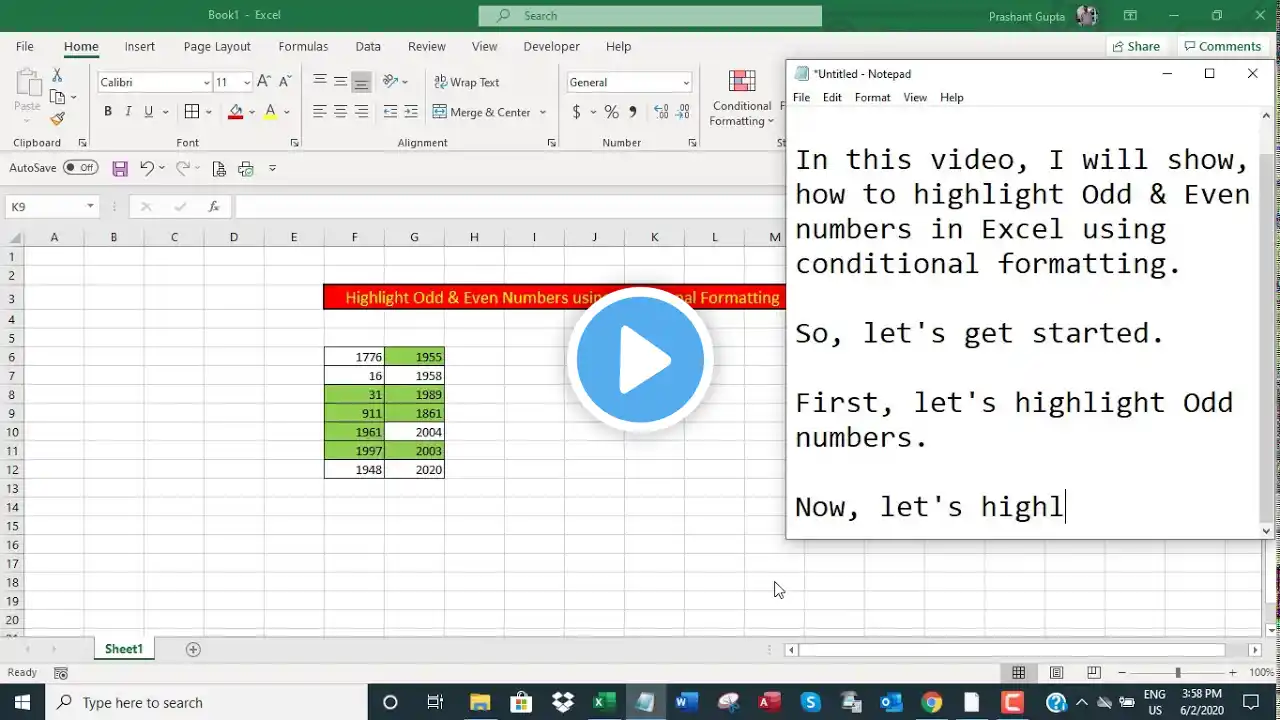Switch to Page Layout view in status bar
This screenshot has height=720, width=1280.
click(x=1056, y=673)
